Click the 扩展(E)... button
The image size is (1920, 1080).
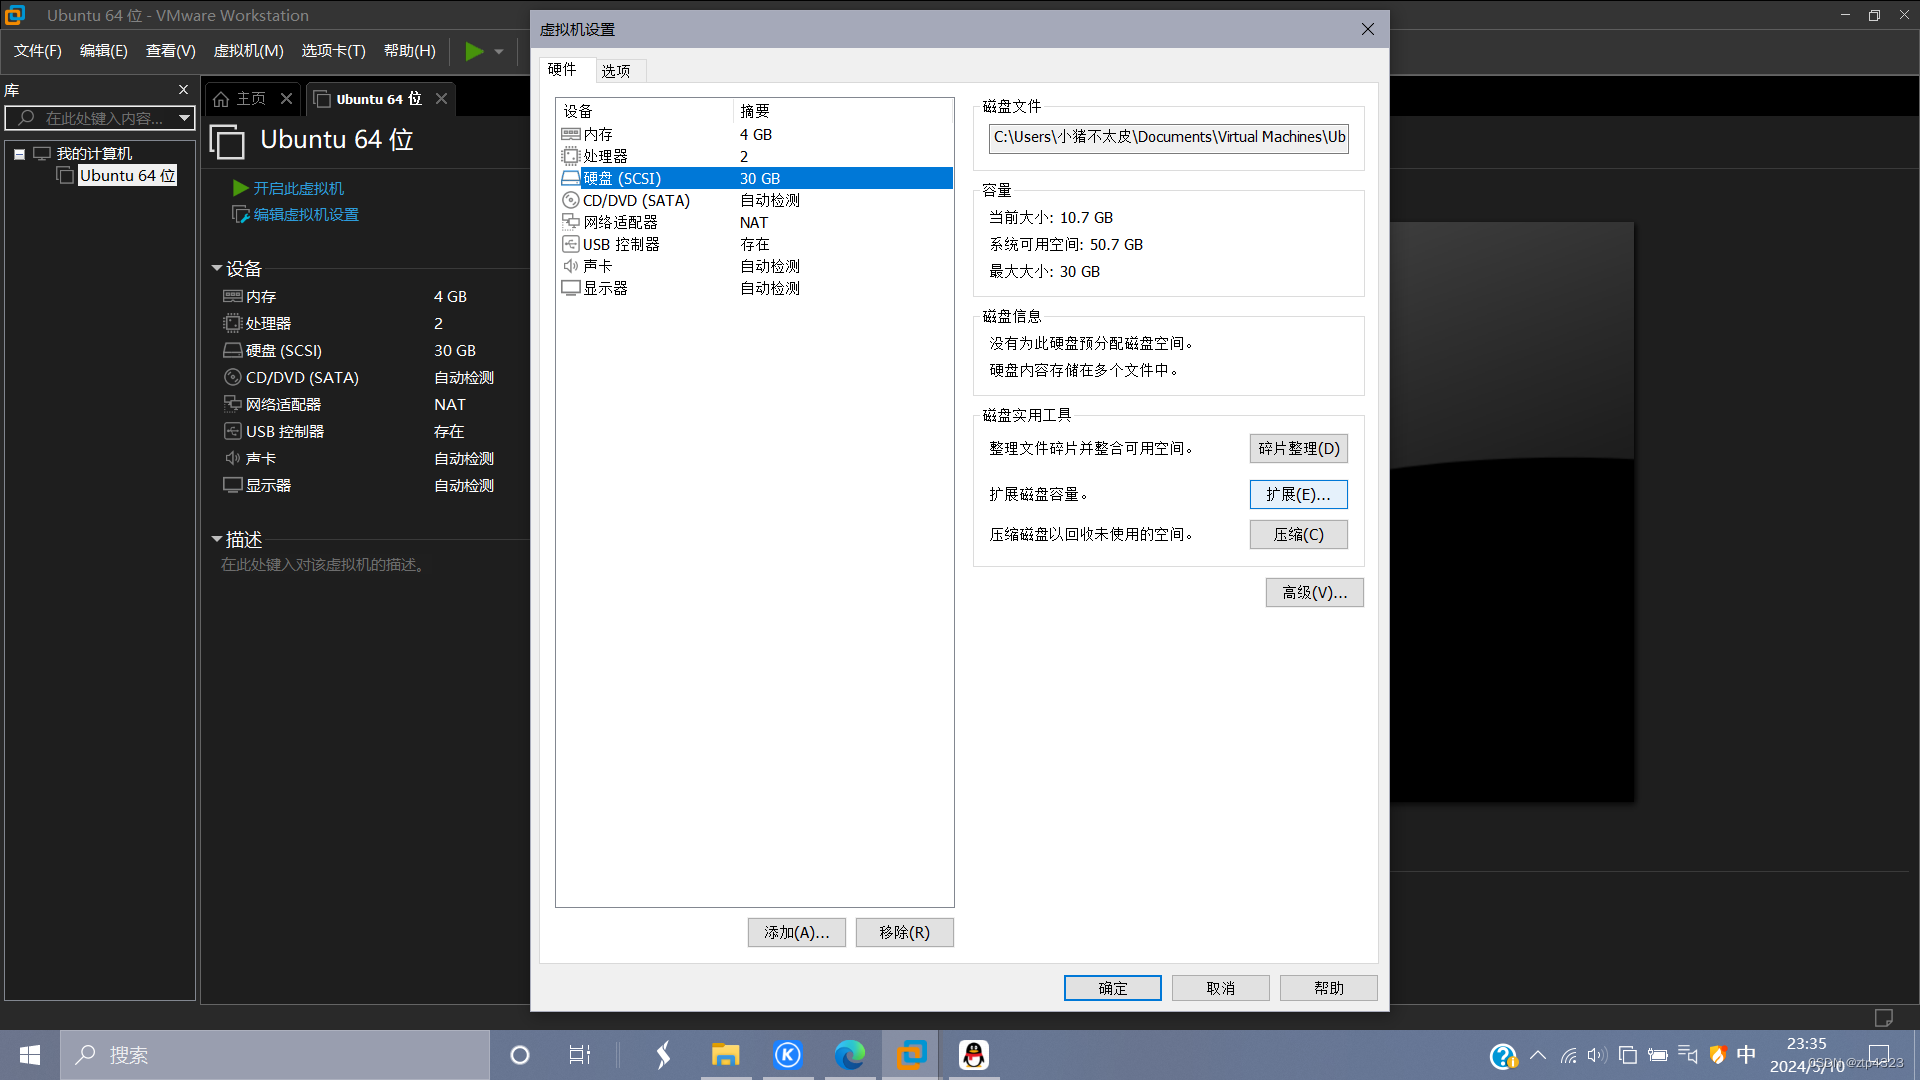1297,495
